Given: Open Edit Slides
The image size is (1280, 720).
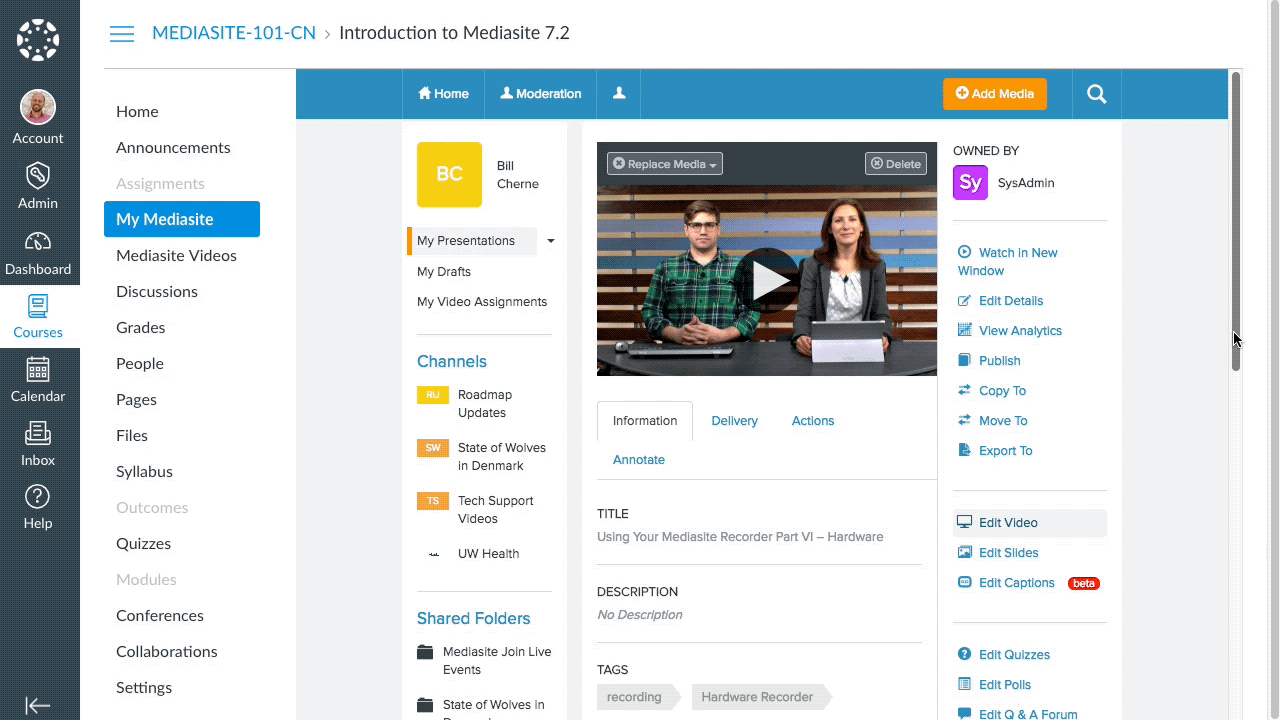Looking at the screenshot, I should tap(998, 553).
